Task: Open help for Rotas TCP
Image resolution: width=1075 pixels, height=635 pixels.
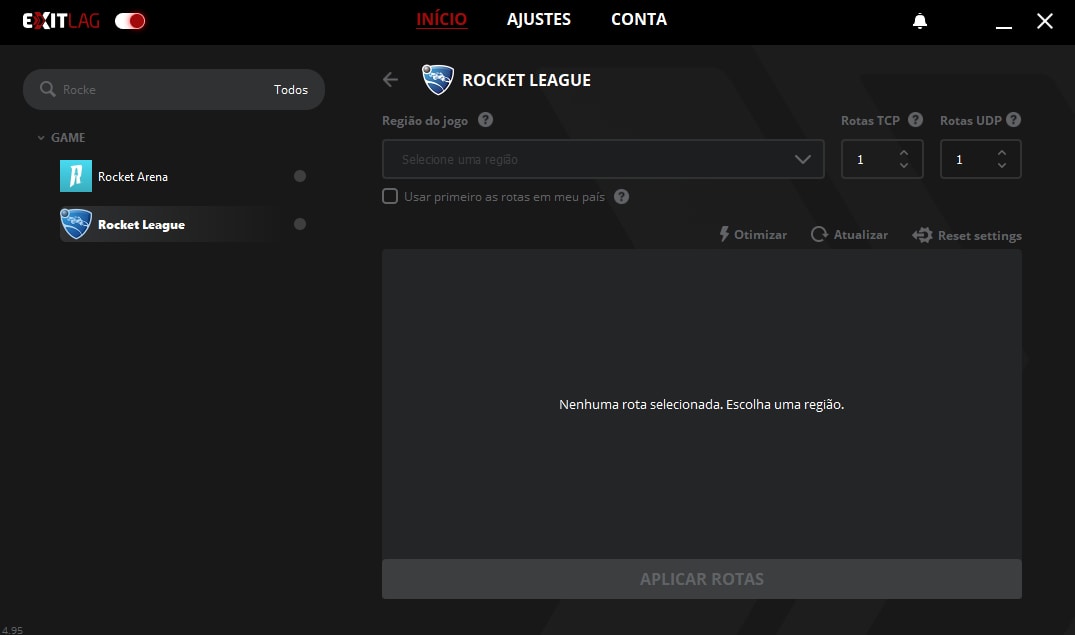Action: pyautogui.click(x=915, y=120)
